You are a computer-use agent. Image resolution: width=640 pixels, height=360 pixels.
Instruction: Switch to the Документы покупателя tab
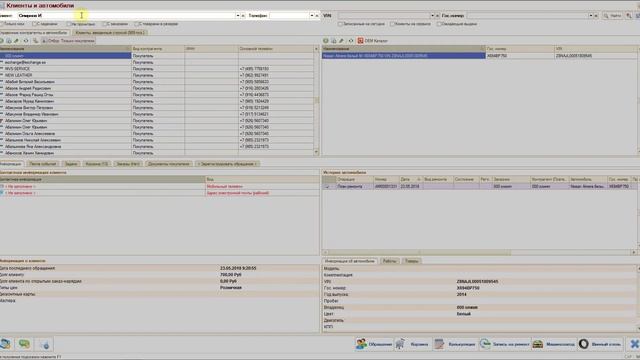(x=169, y=164)
